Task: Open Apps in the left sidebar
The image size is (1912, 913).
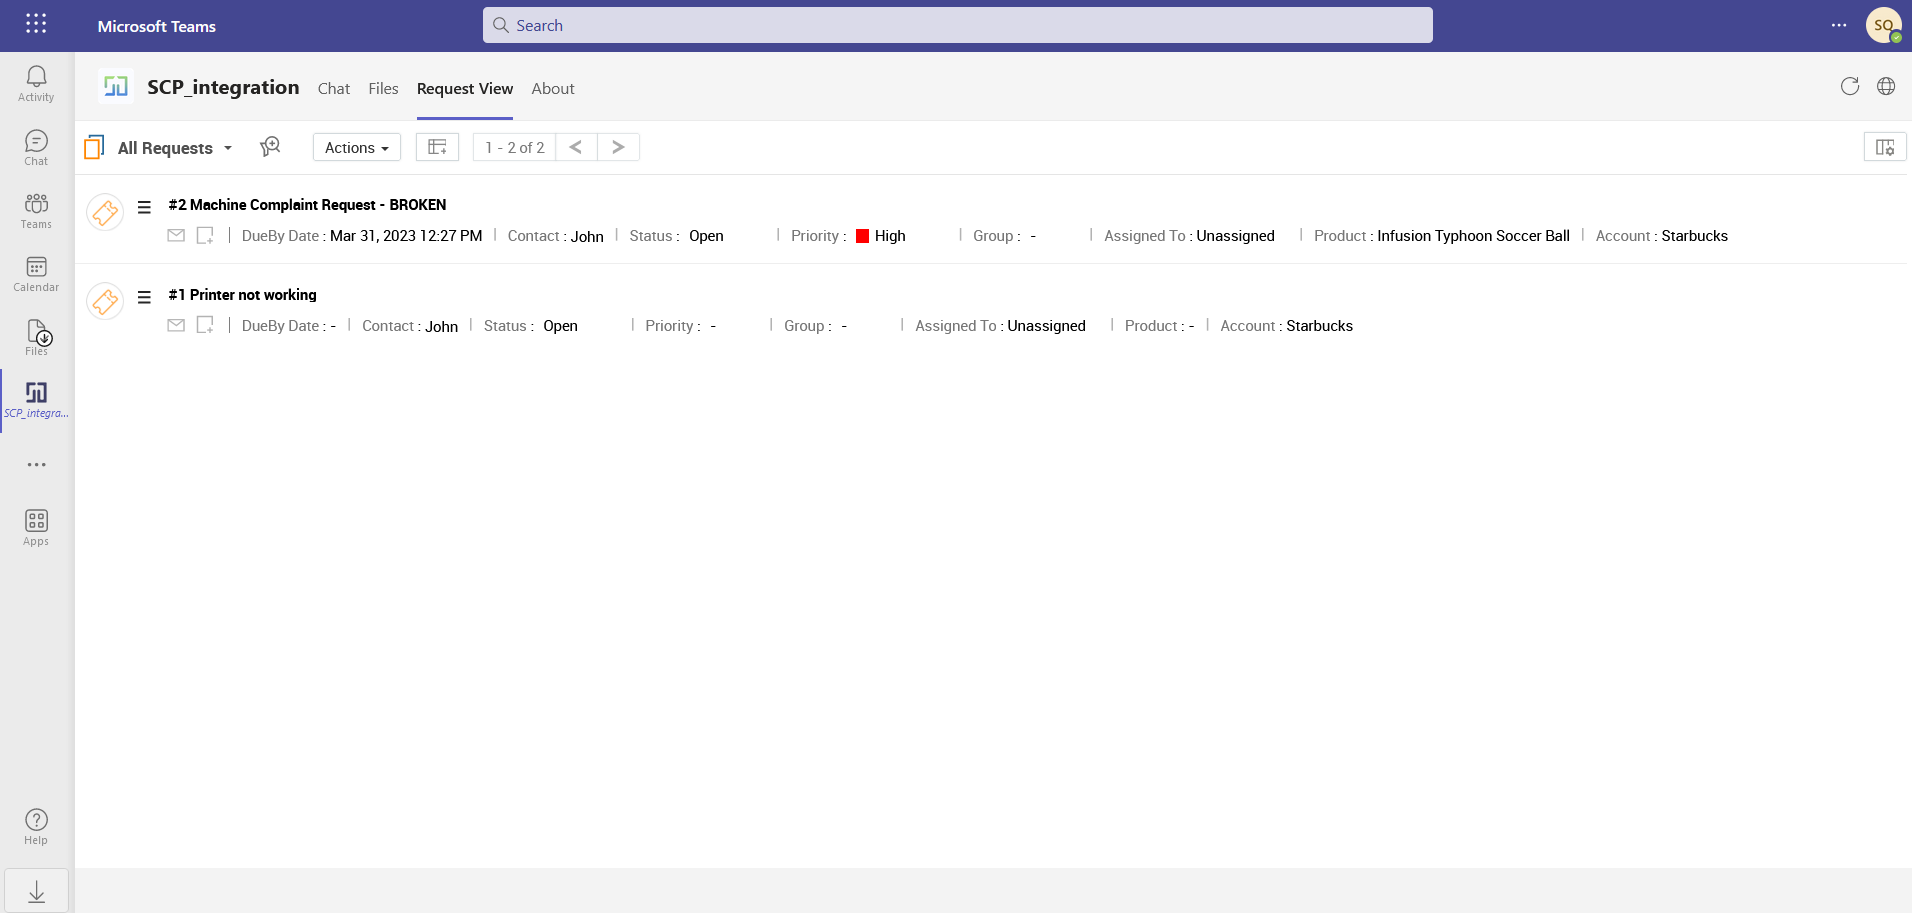Action: pos(36,528)
